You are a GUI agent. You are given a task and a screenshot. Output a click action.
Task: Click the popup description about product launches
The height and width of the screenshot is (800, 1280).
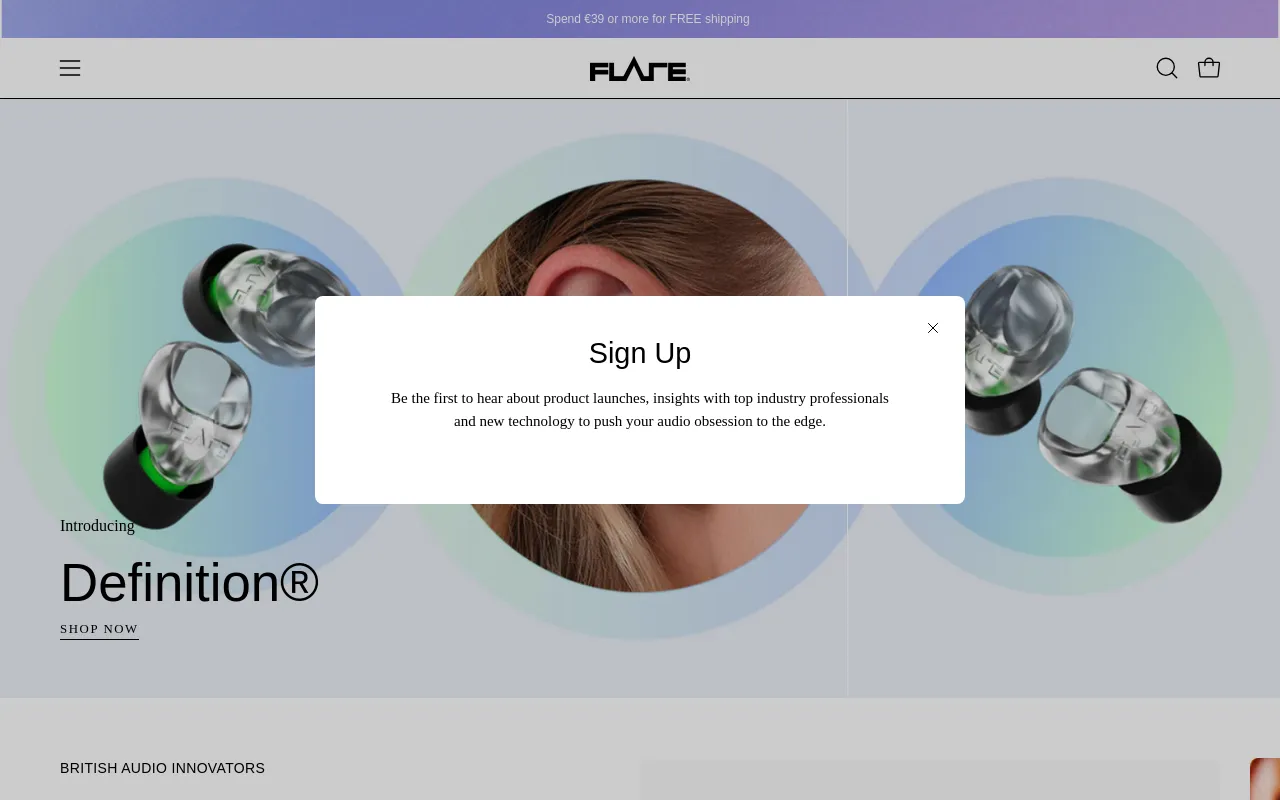click(x=639, y=410)
